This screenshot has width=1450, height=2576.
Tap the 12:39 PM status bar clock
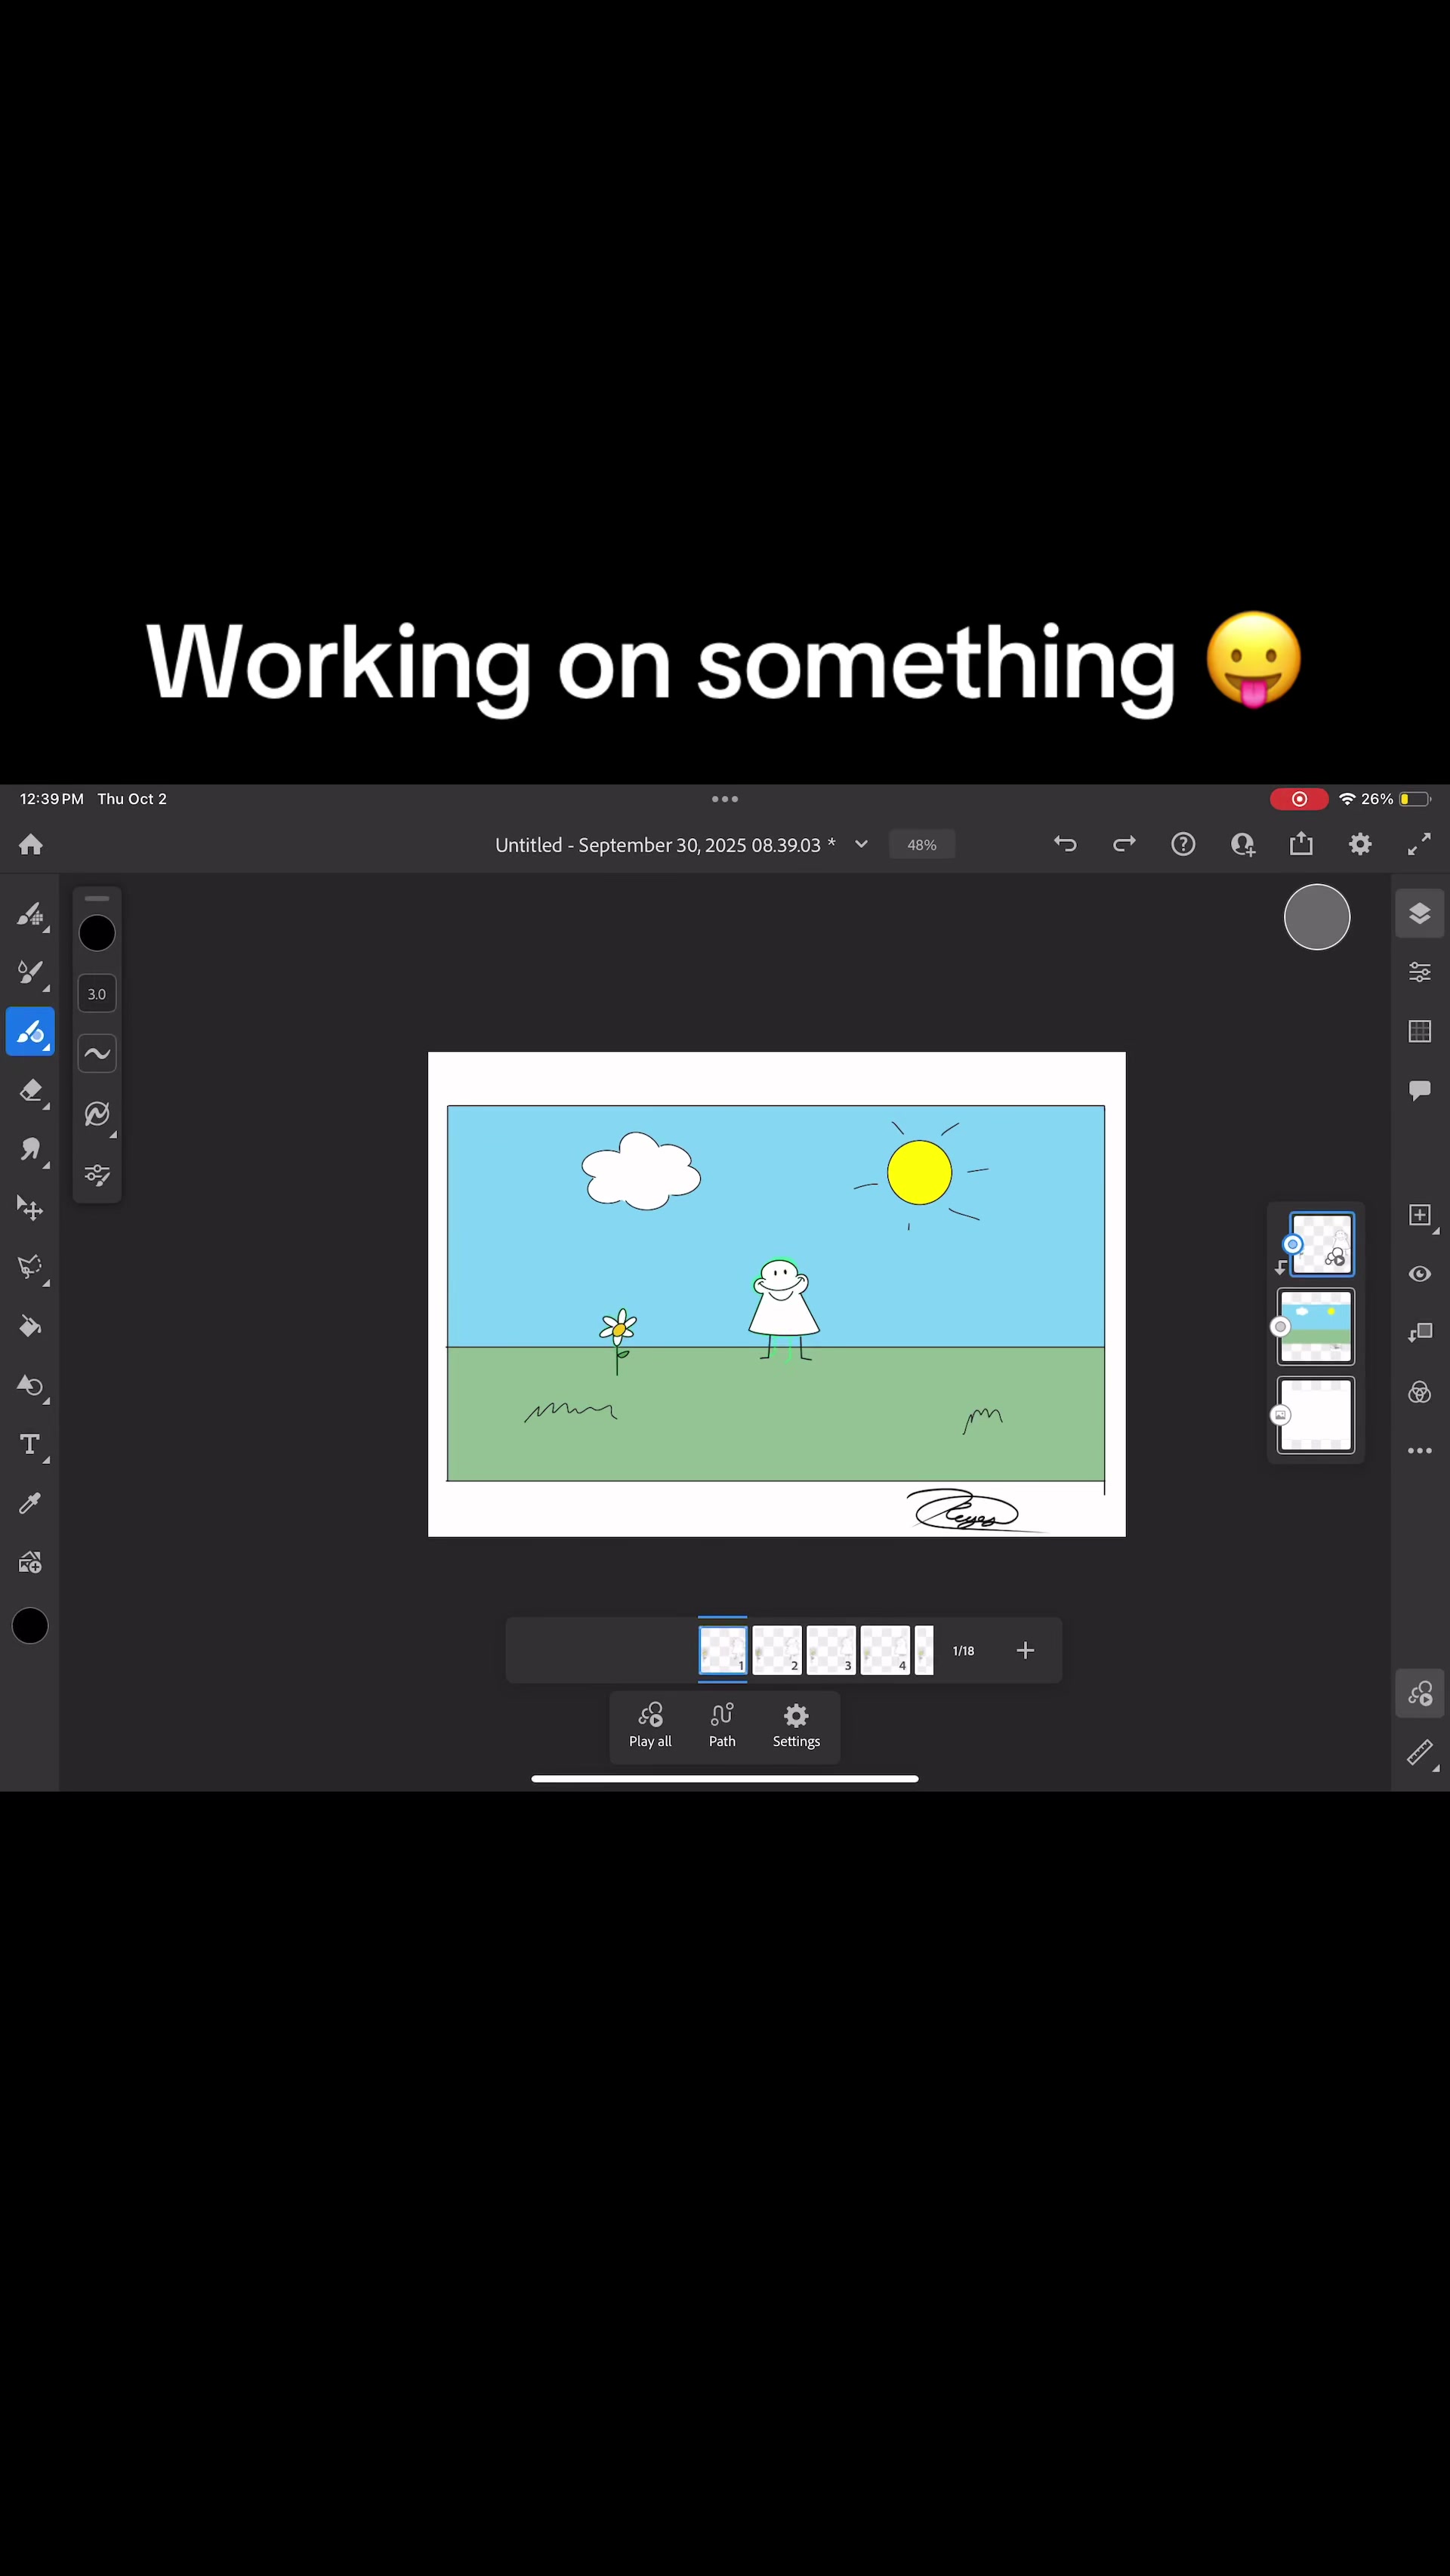pyautogui.click(x=52, y=799)
